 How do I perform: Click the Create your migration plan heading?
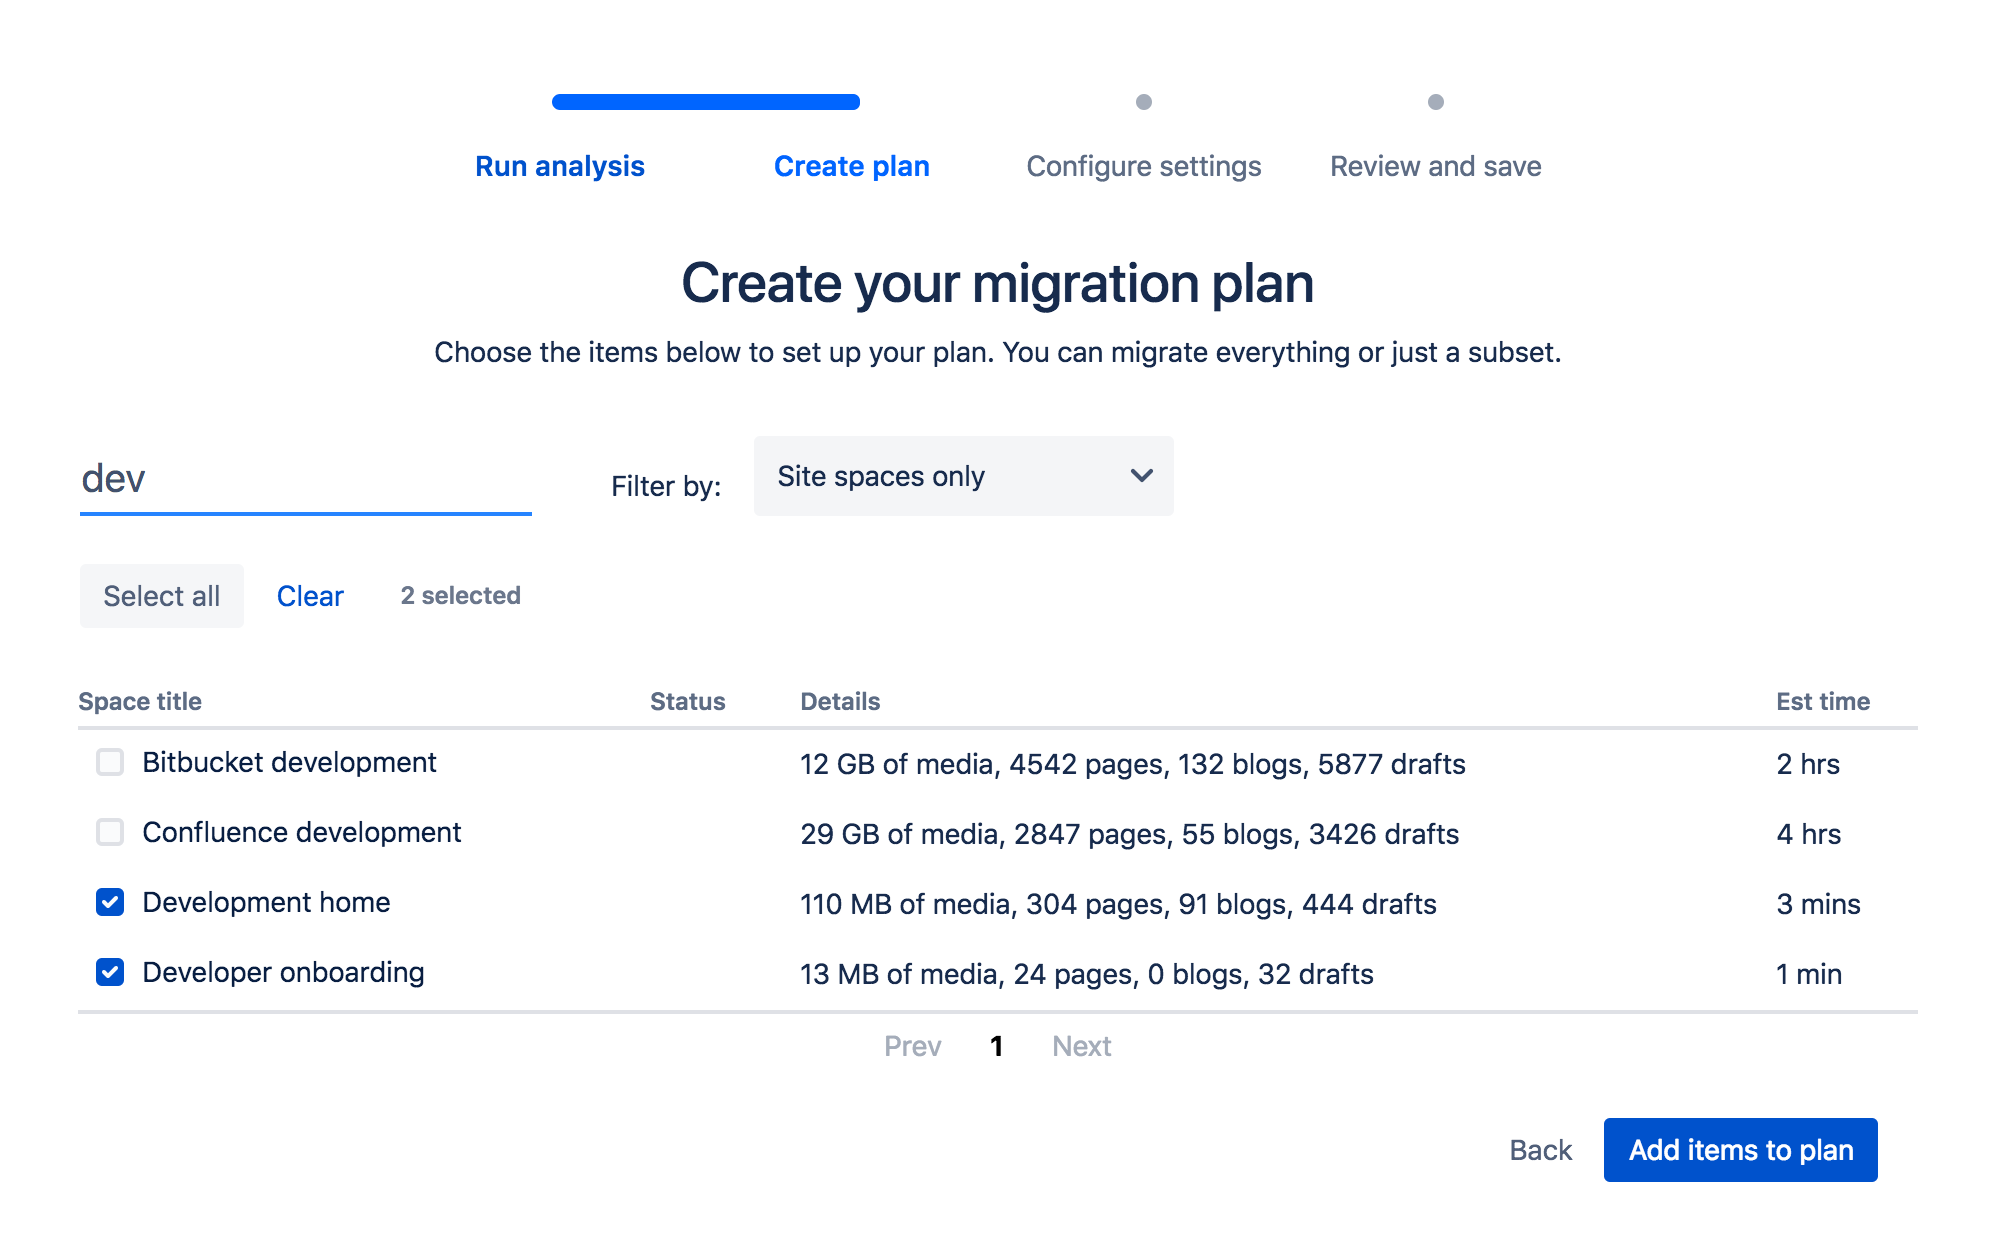pyautogui.click(x=997, y=283)
